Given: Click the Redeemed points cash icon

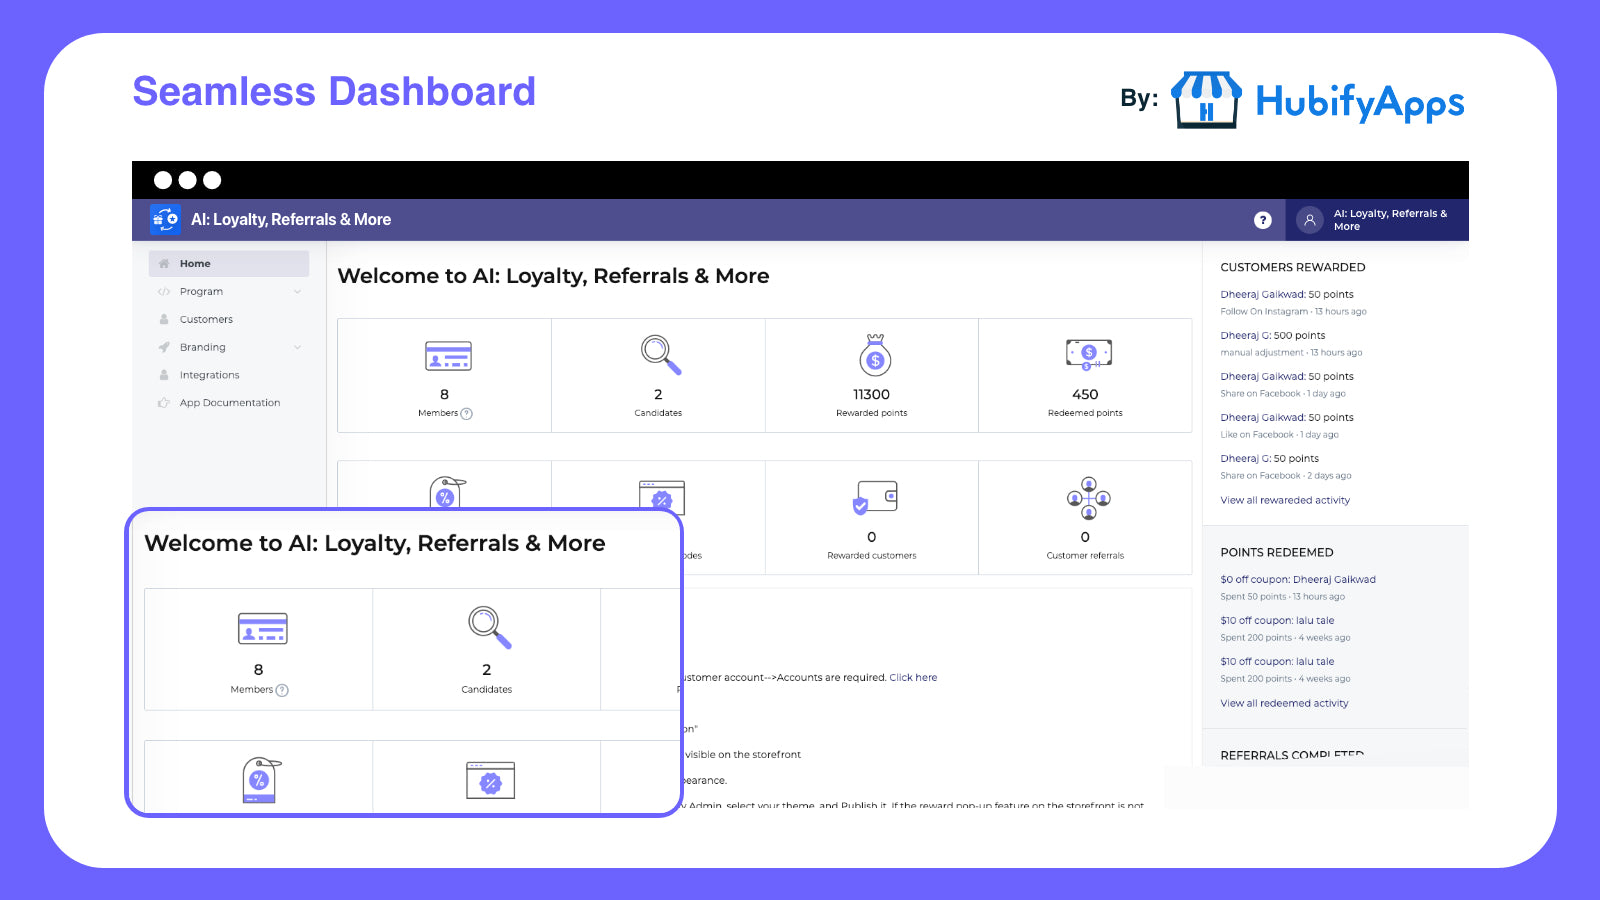Looking at the screenshot, I should tap(1085, 353).
